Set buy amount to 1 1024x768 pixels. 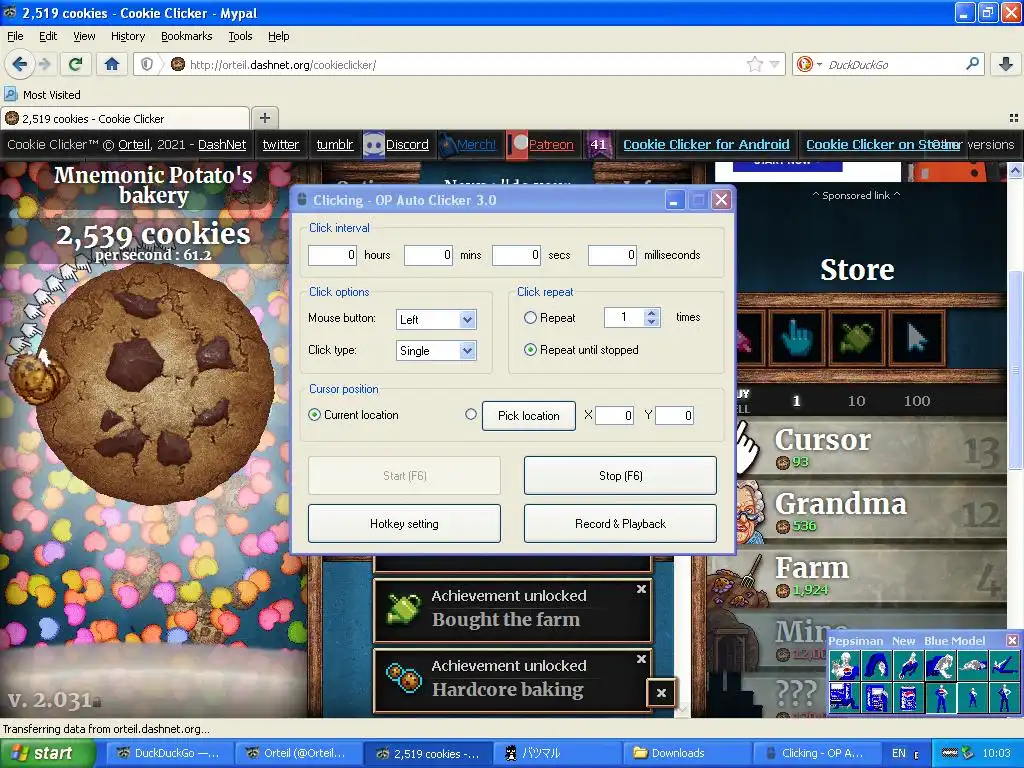tap(796, 401)
